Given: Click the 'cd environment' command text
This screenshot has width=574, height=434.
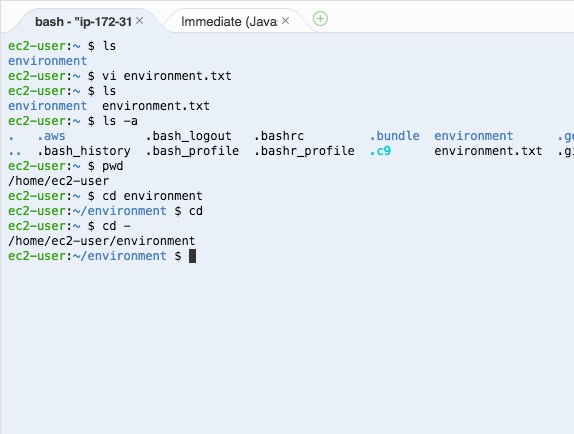Looking at the screenshot, I should point(152,196).
